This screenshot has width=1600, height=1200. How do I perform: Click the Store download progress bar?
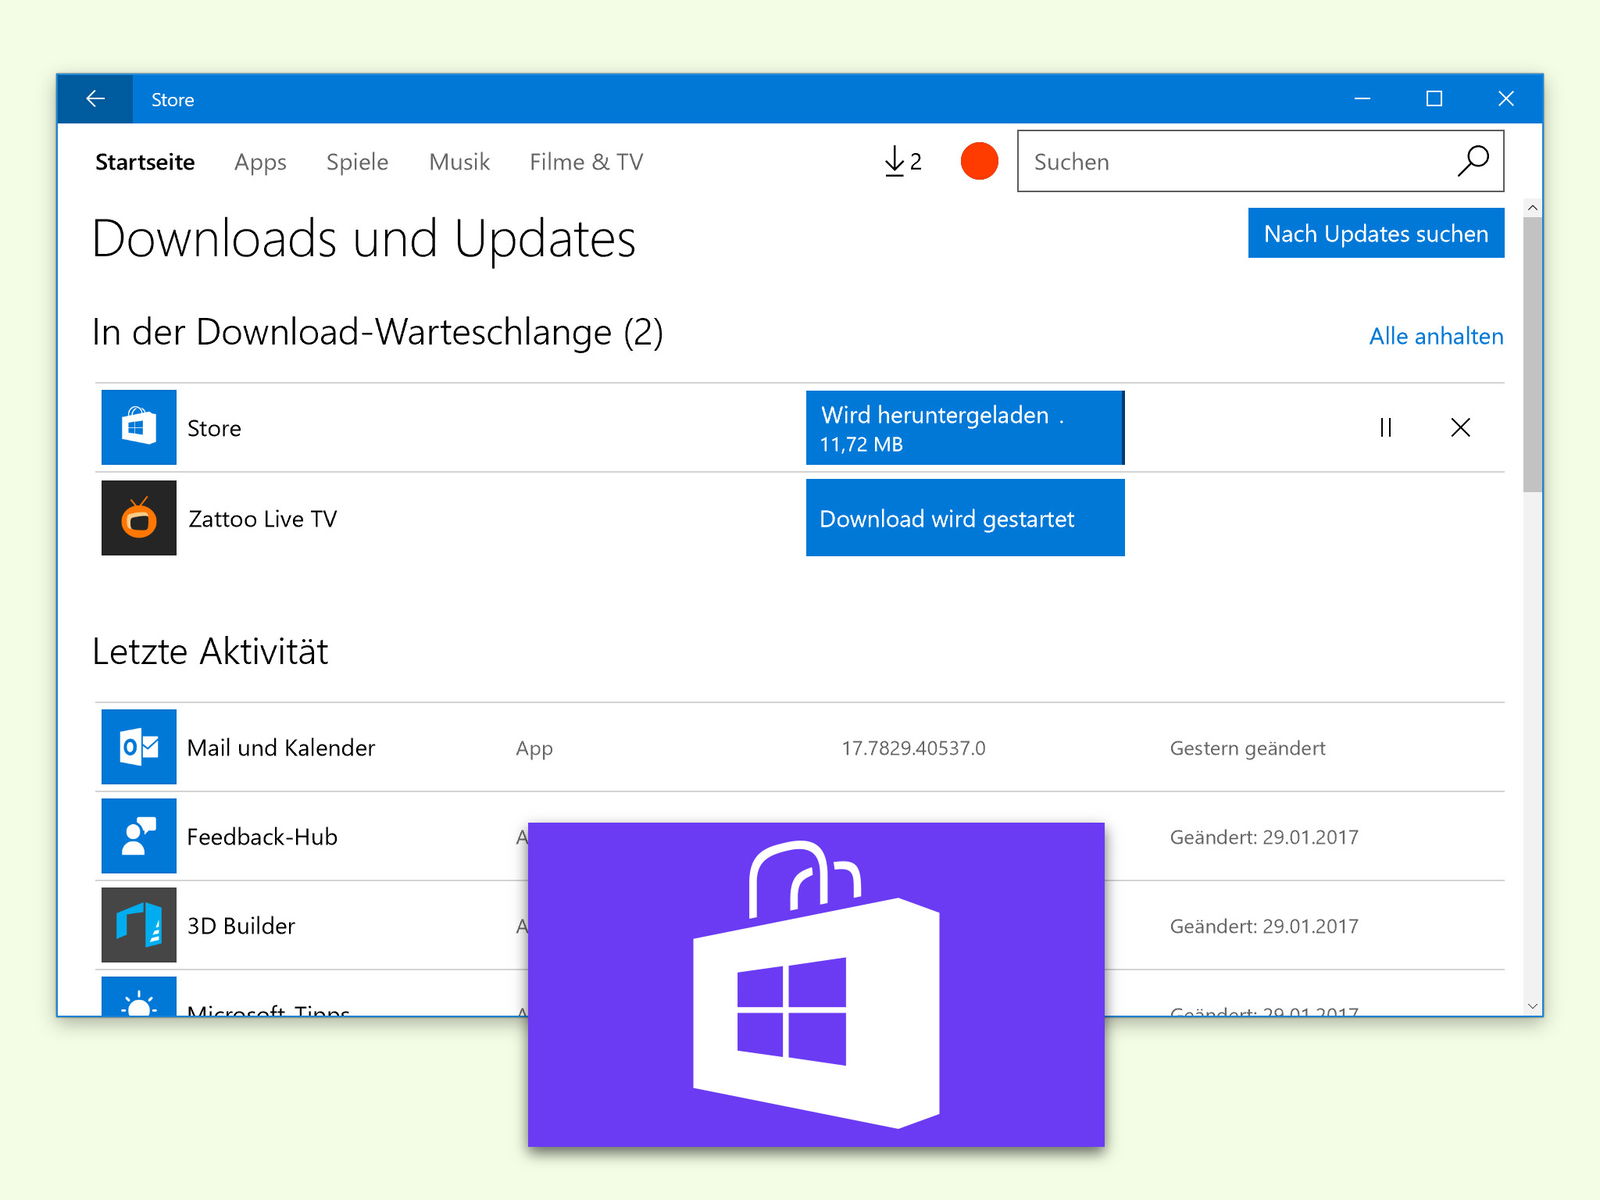click(x=965, y=428)
